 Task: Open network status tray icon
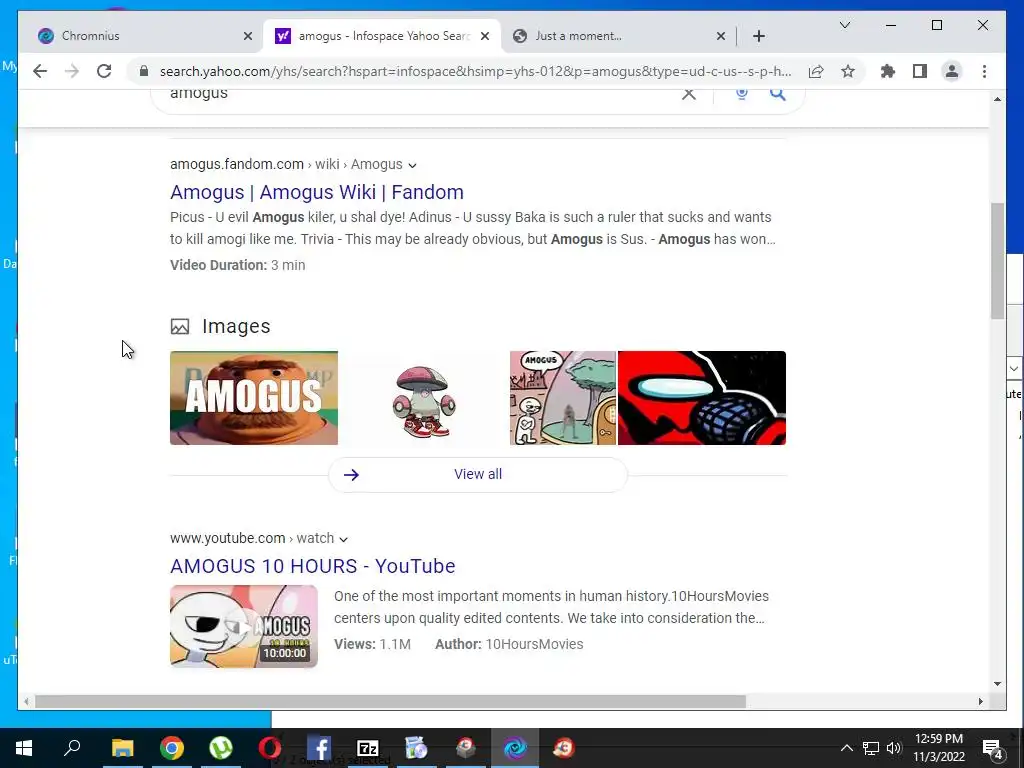point(871,748)
